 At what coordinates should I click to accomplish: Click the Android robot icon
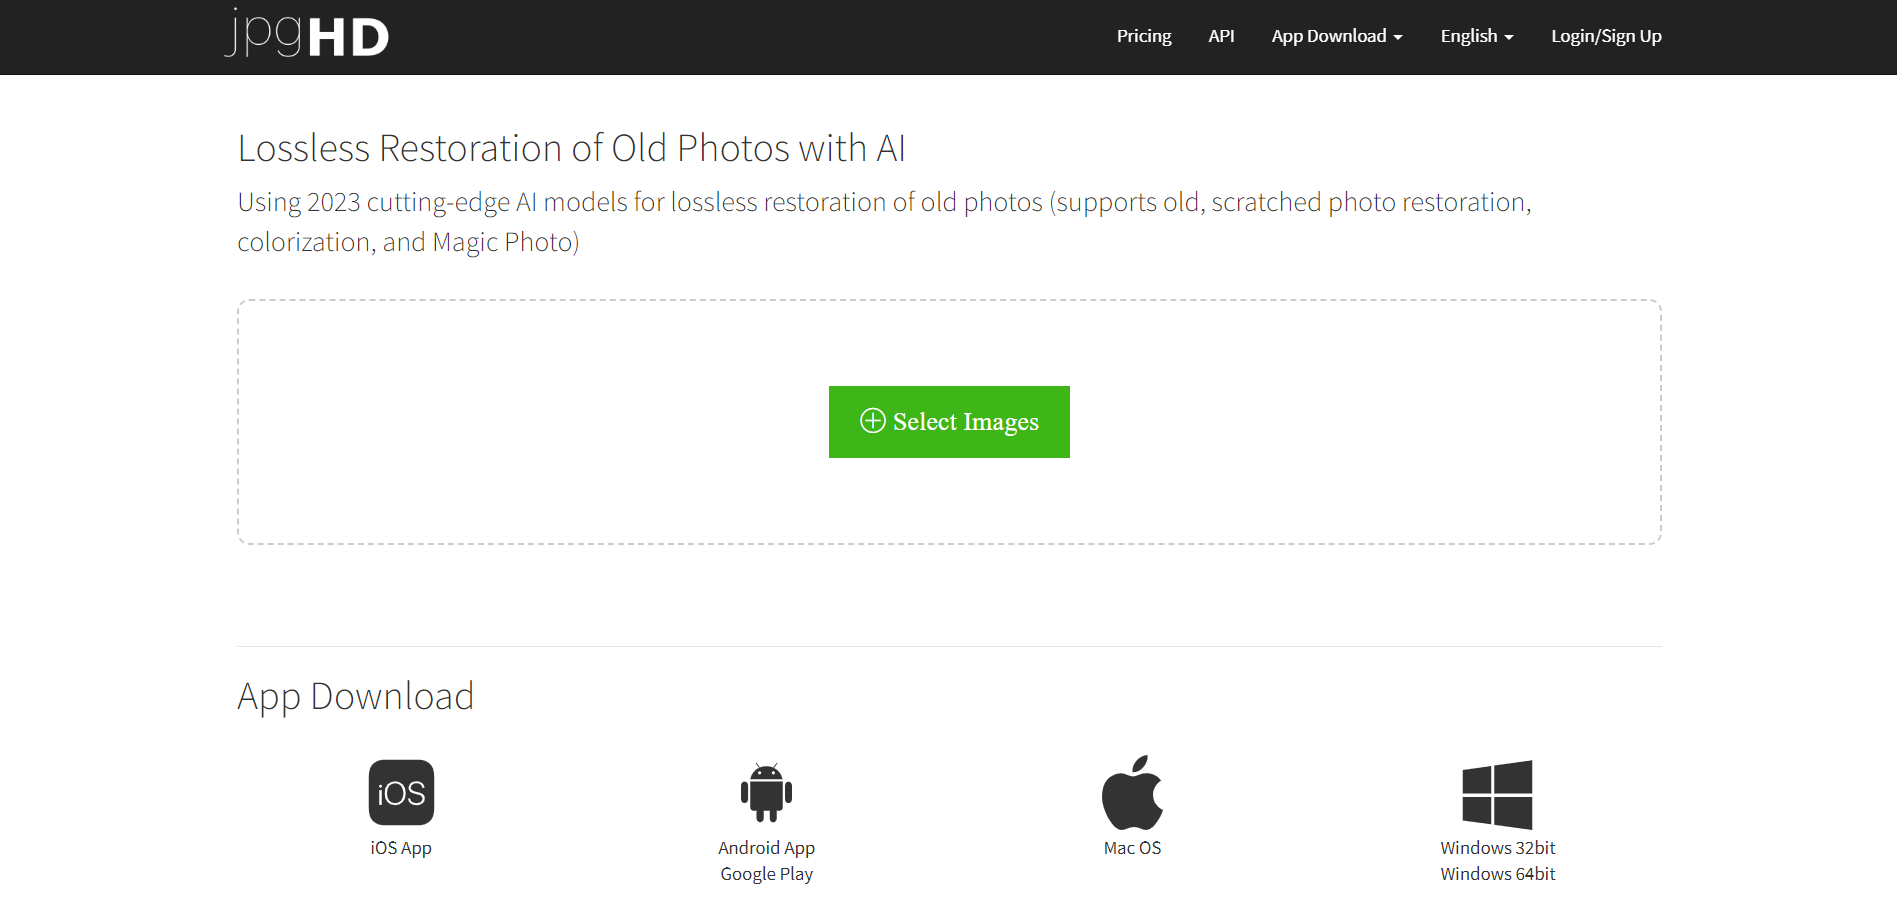pyautogui.click(x=766, y=793)
